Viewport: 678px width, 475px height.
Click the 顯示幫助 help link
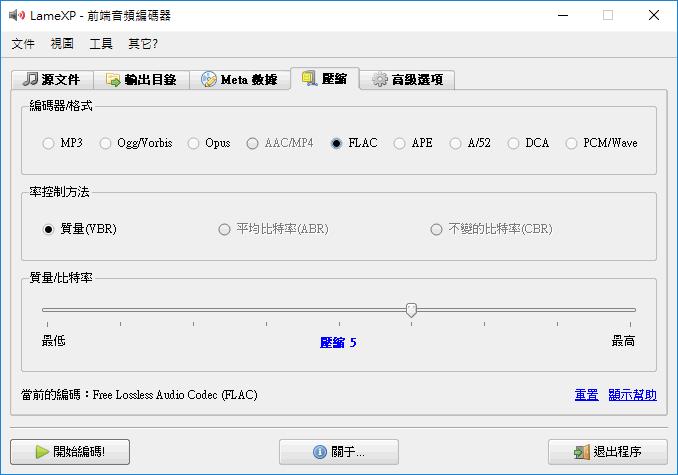click(632, 395)
